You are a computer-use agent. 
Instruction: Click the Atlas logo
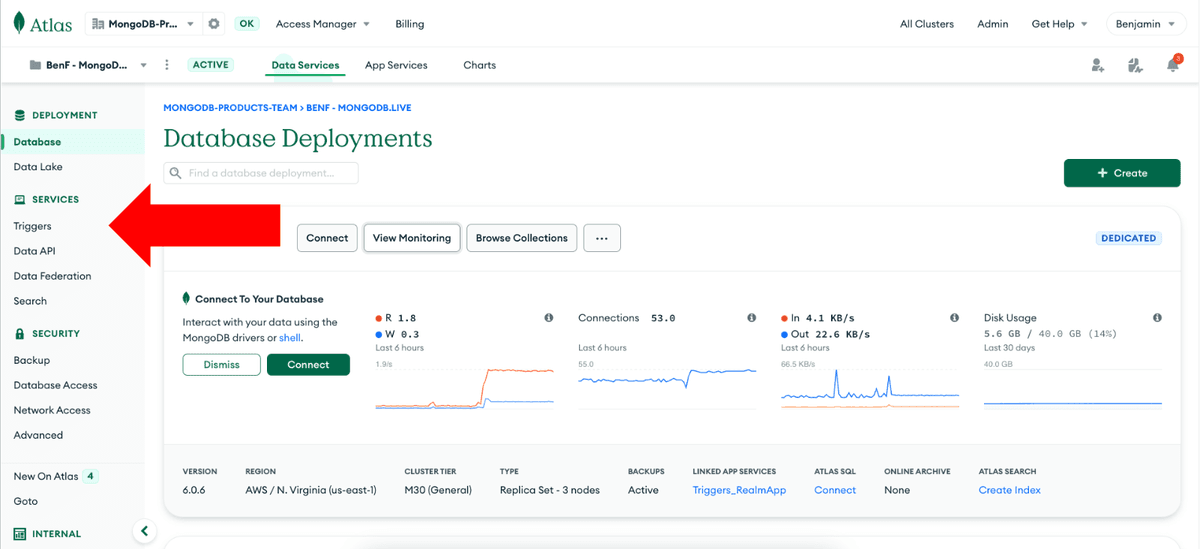tap(43, 24)
